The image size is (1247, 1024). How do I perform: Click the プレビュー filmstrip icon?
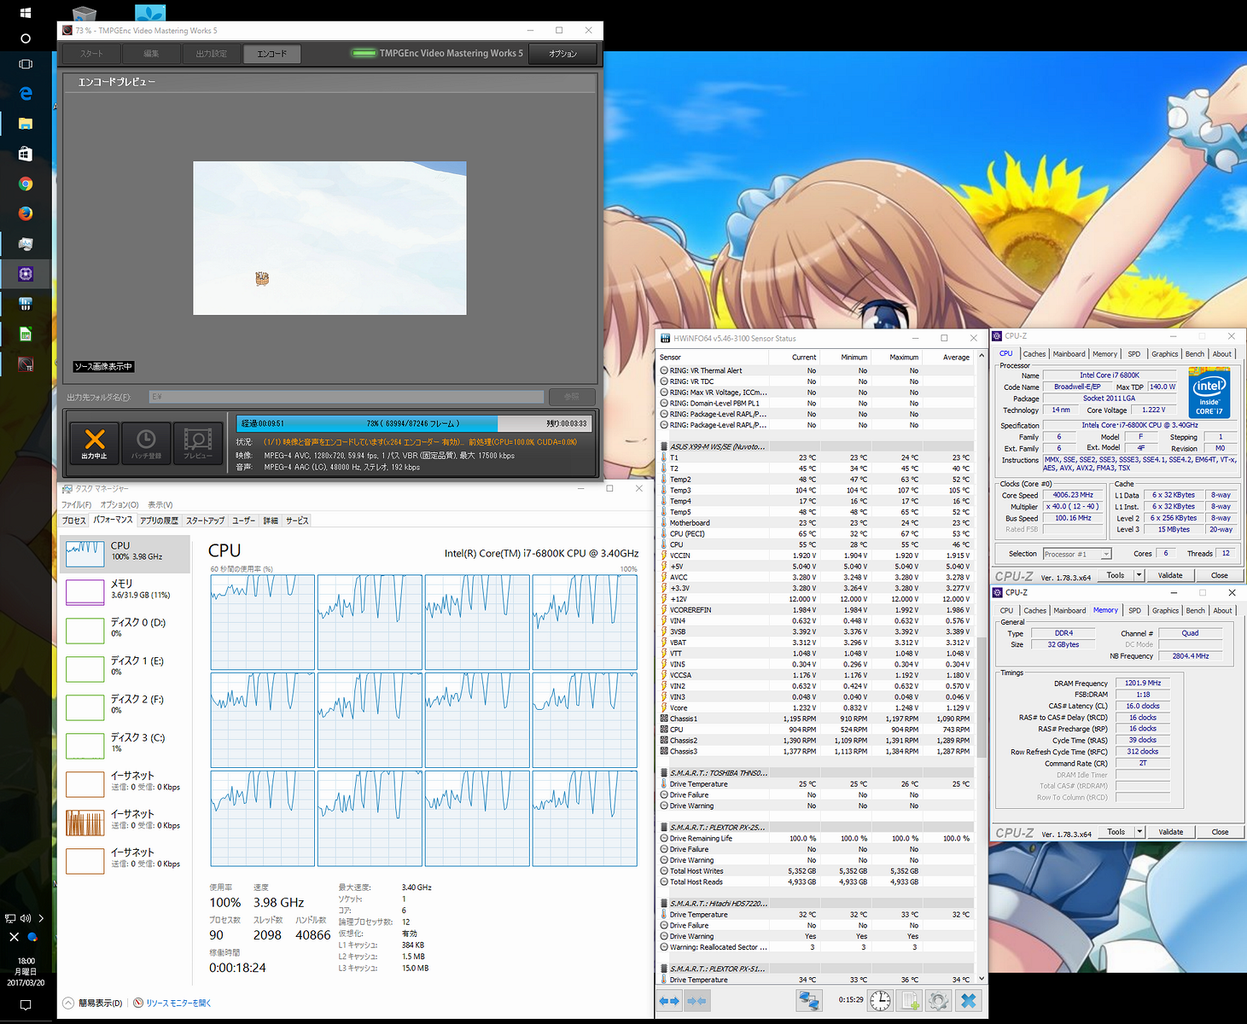(x=198, y=442)
